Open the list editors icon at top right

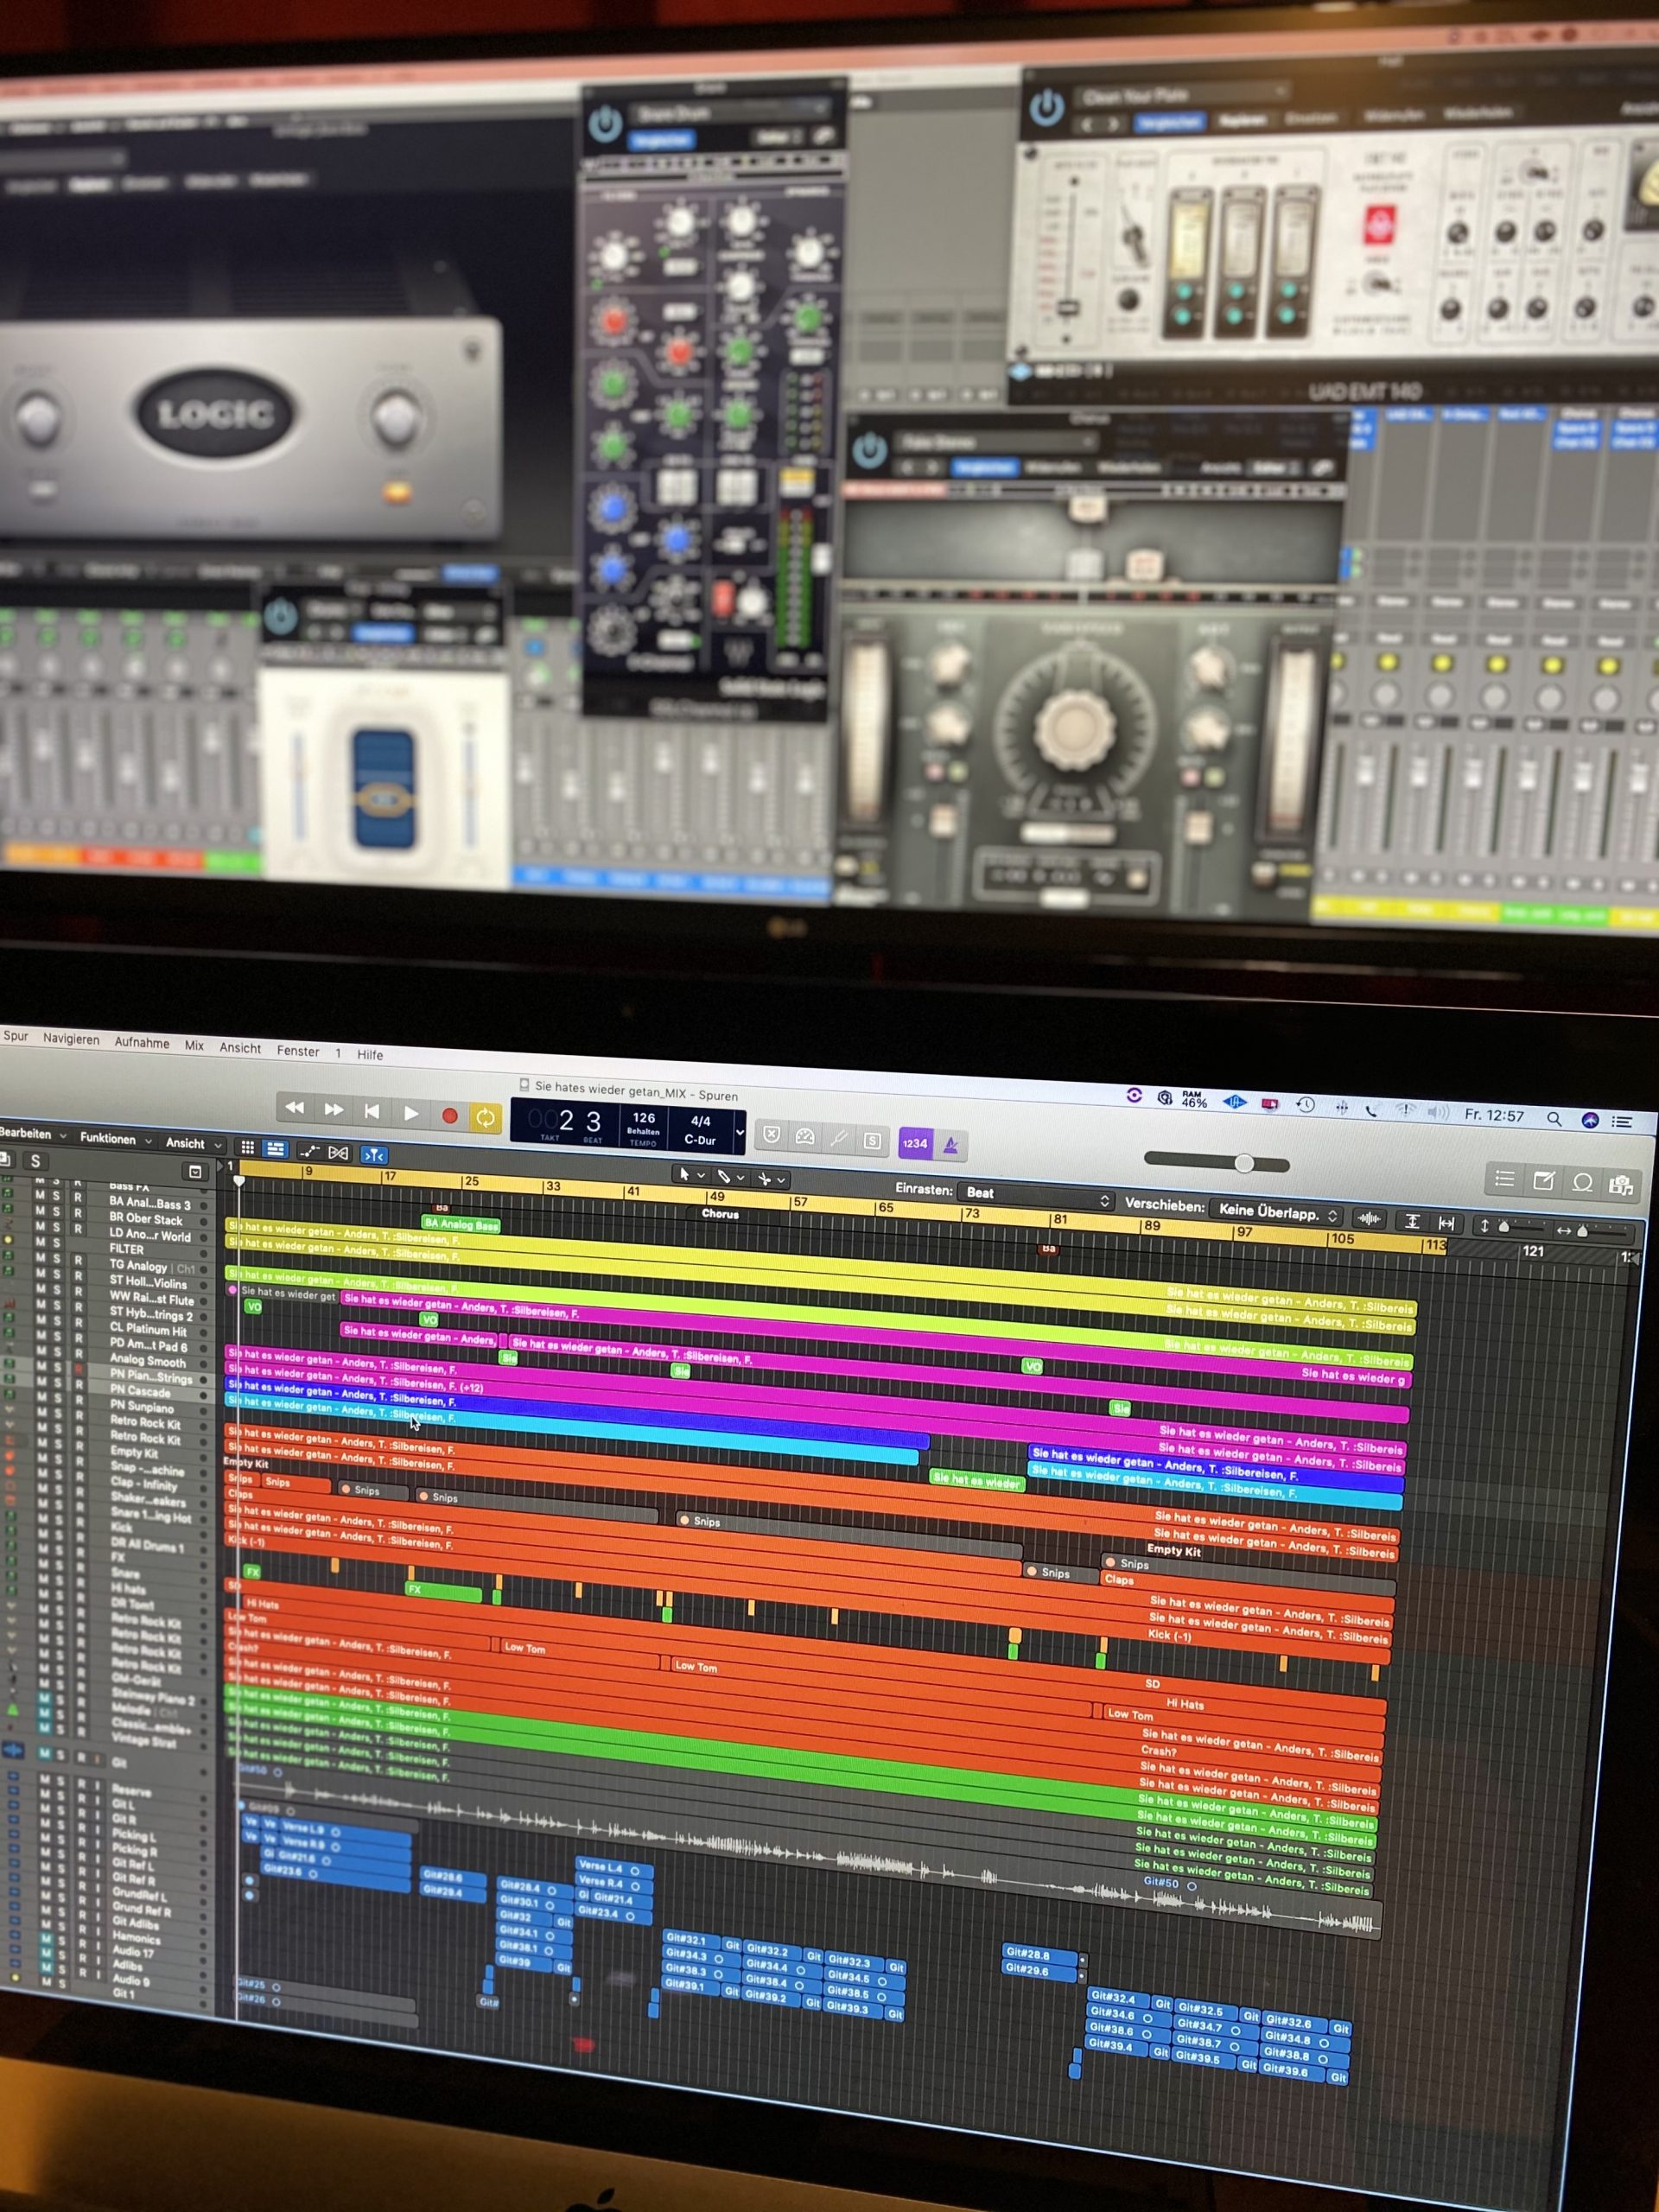point(1504,1180)
